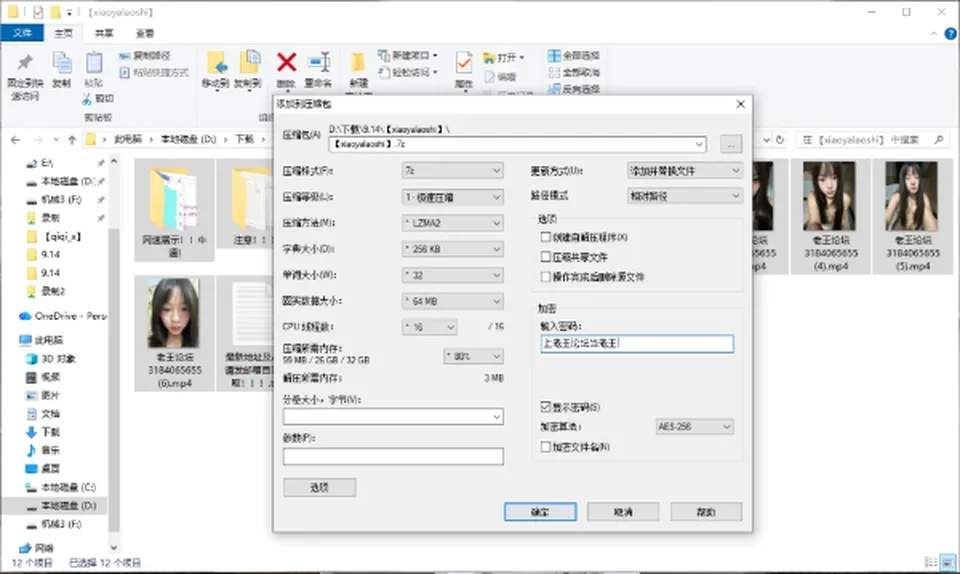Enable 压缩共享文件 checkbox
The height and width of the screenshot is (574, 960).
coord(546,257)
